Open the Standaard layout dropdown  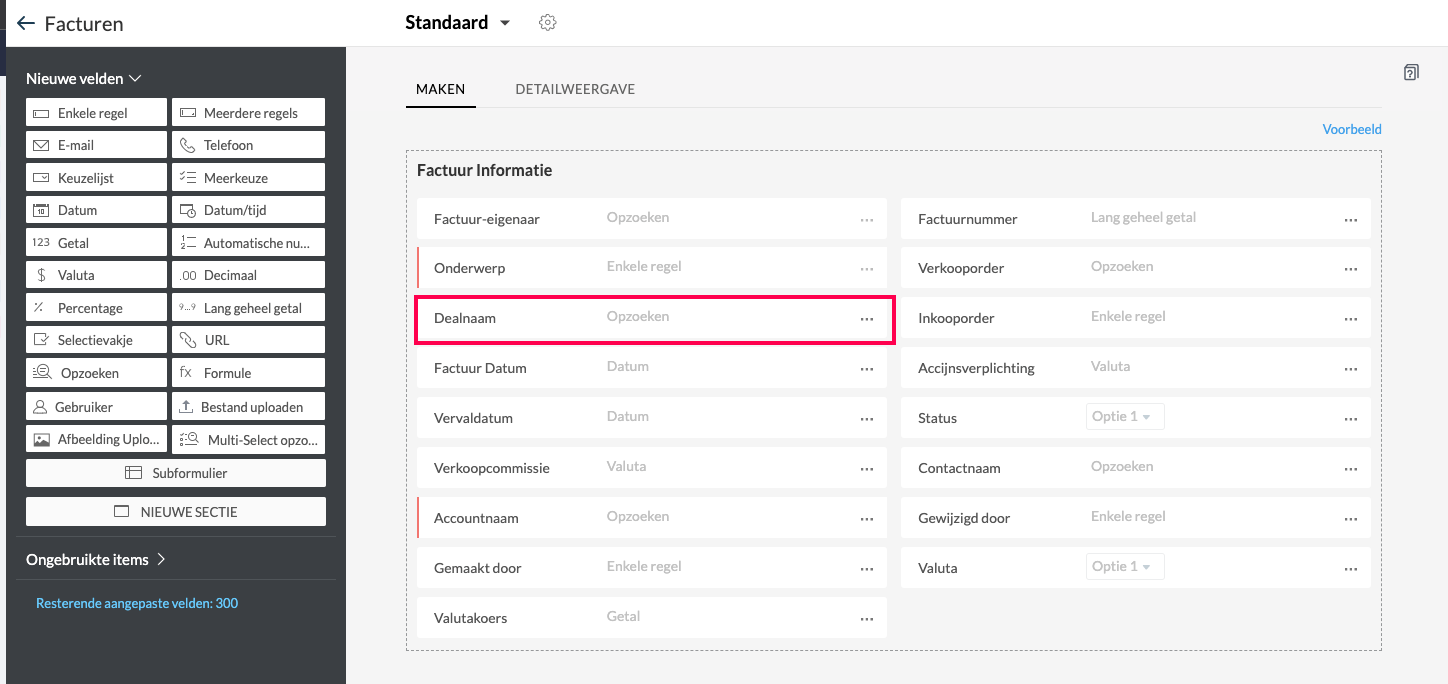(x=457, y=22)
